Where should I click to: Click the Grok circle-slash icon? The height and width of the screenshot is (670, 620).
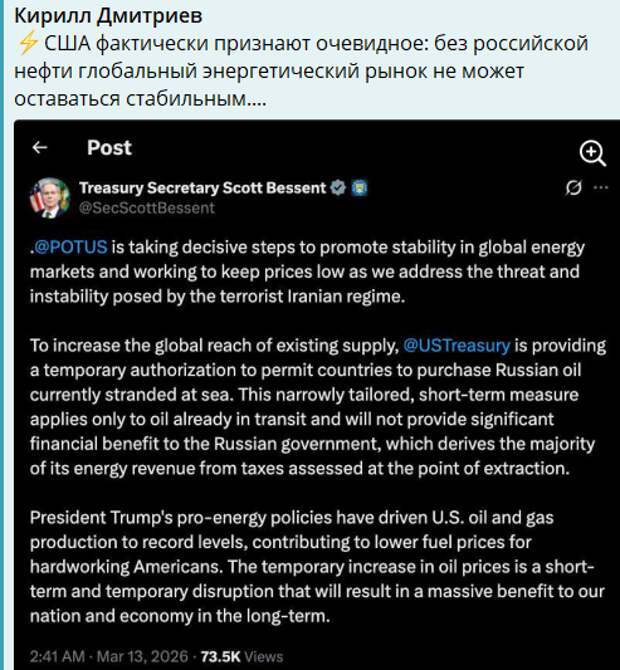[574, 187]
